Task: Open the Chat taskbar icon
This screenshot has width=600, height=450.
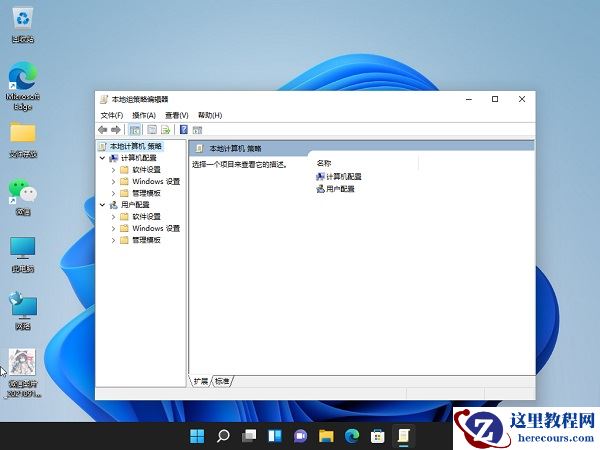Action: 300,436
